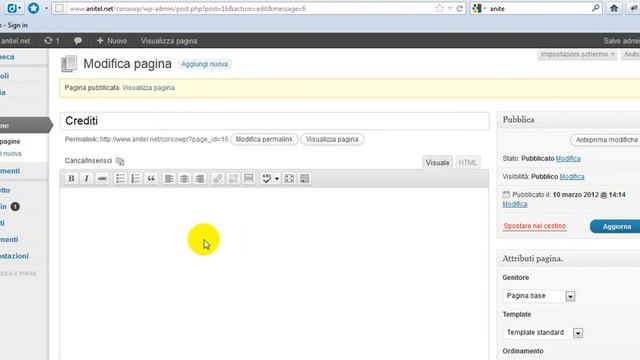Open the Carica/Inserisci media upload icon

120,161
